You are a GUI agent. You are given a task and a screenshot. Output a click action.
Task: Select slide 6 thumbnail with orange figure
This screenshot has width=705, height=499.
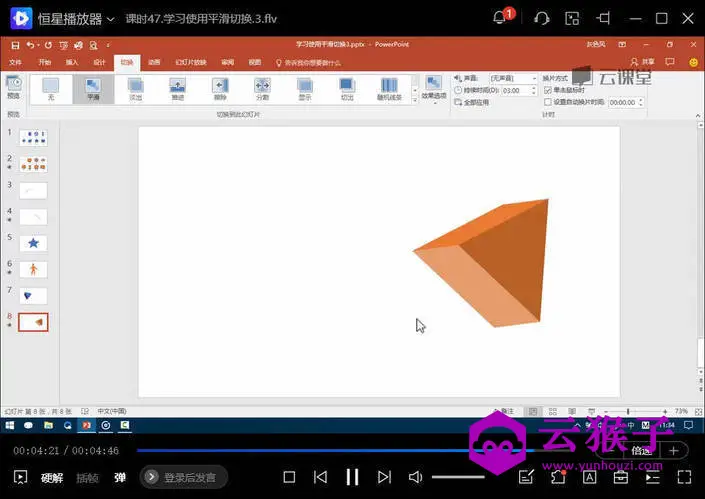tap(33, 270)
